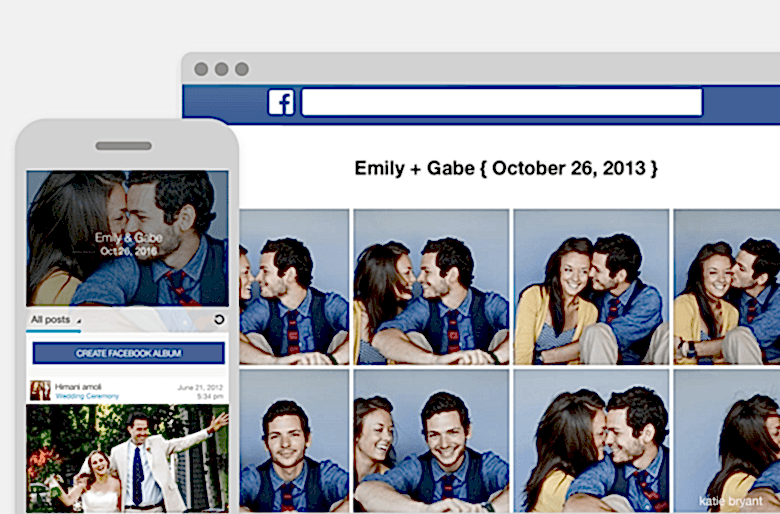This screenshot has height=514, width=780.
Task: Tap the CREATE FACEBOOK ALBUM button
Action: [128, 353]
